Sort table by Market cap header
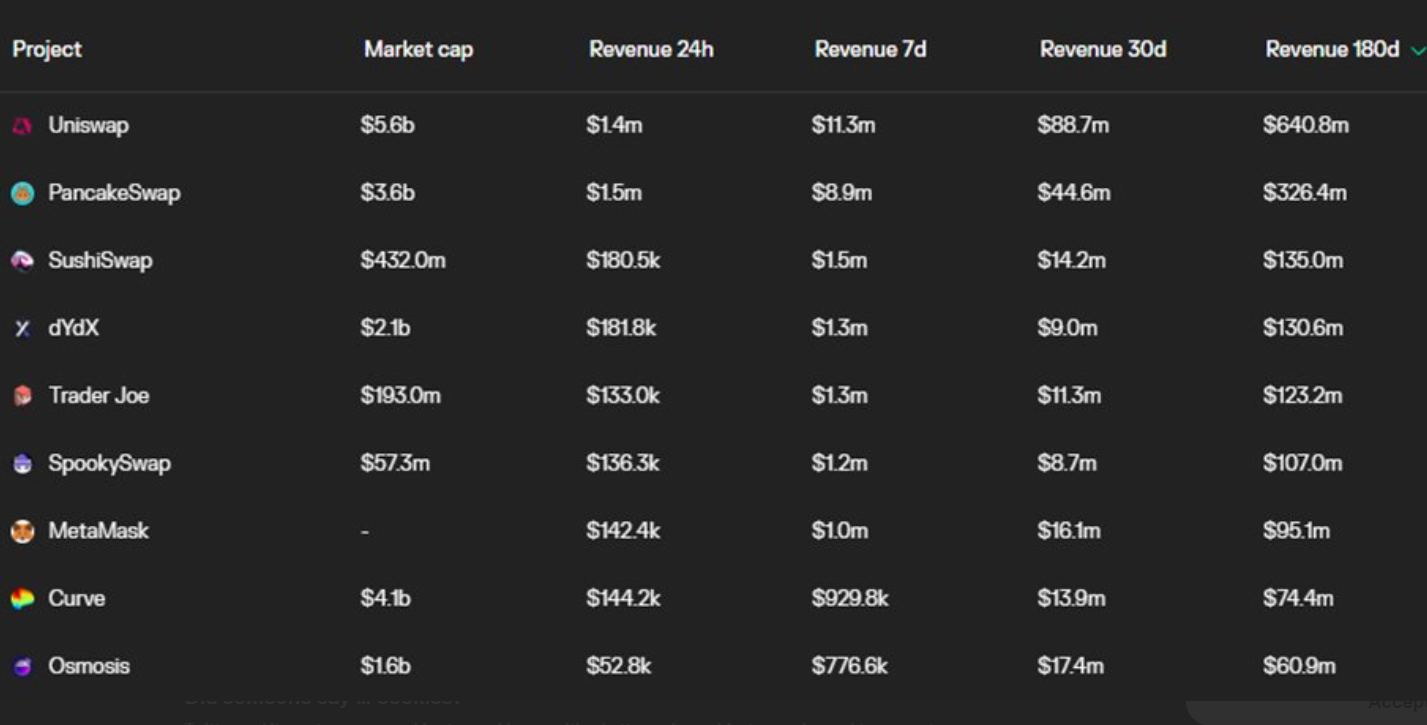The image size is (1427, 725). pos(418,50)
